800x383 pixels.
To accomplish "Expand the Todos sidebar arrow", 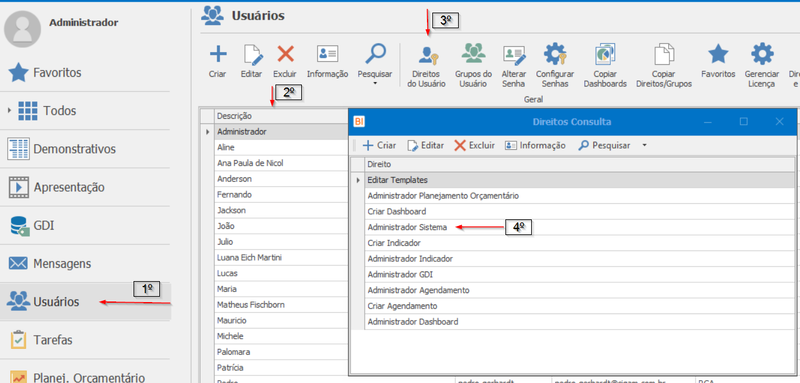I will coord(9,111).
